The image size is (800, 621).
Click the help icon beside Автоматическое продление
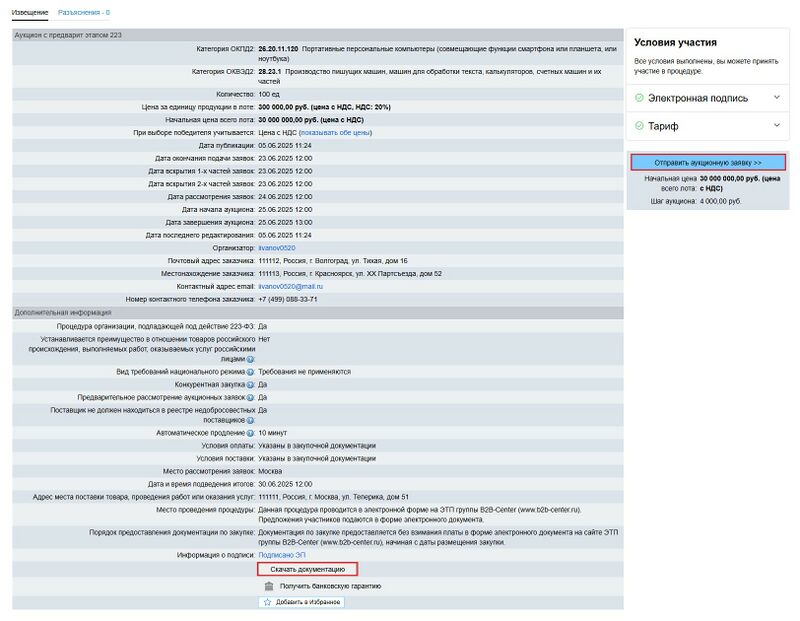point(248,430)
